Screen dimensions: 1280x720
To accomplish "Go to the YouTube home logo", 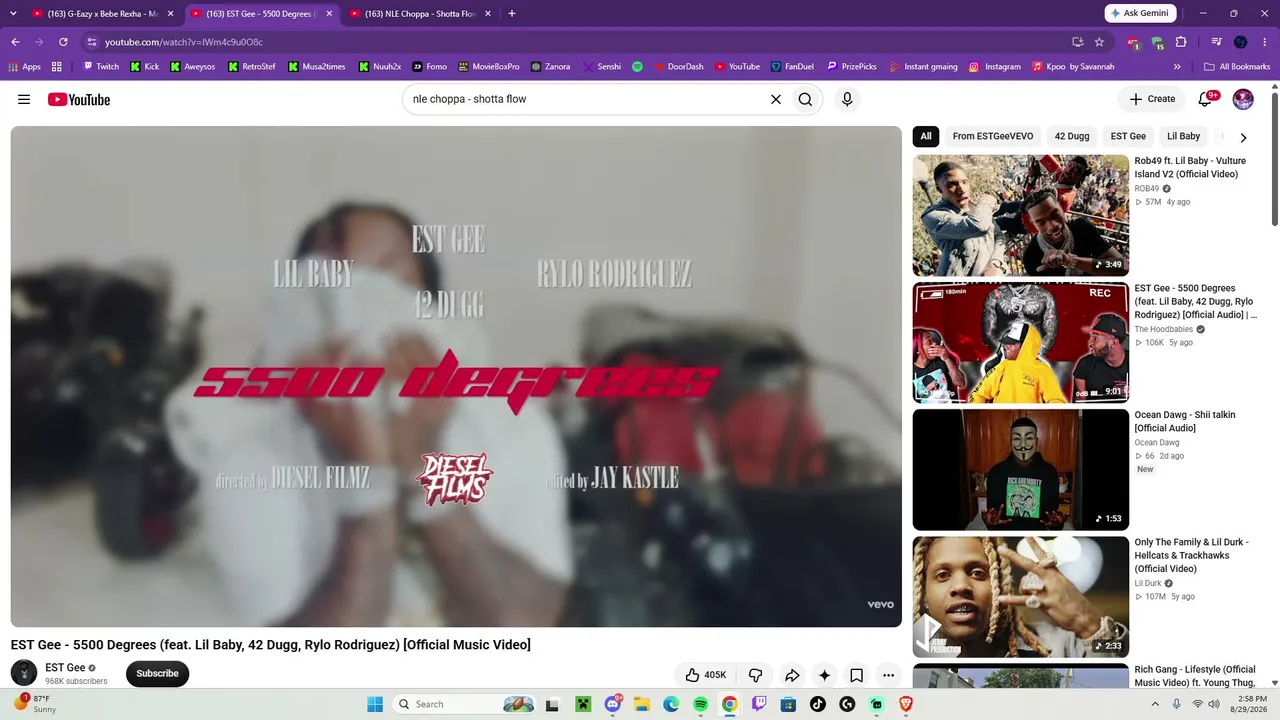I will tap(79, 99).
